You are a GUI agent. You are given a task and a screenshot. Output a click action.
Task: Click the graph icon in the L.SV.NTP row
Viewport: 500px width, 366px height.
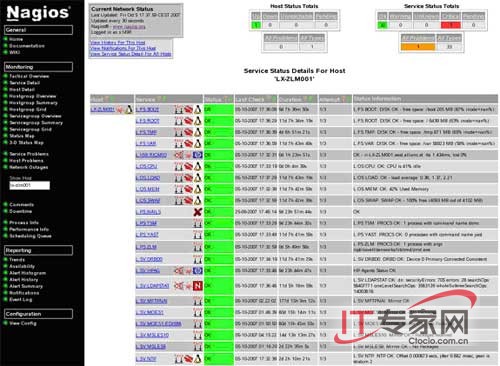click(x=179, y=359)
